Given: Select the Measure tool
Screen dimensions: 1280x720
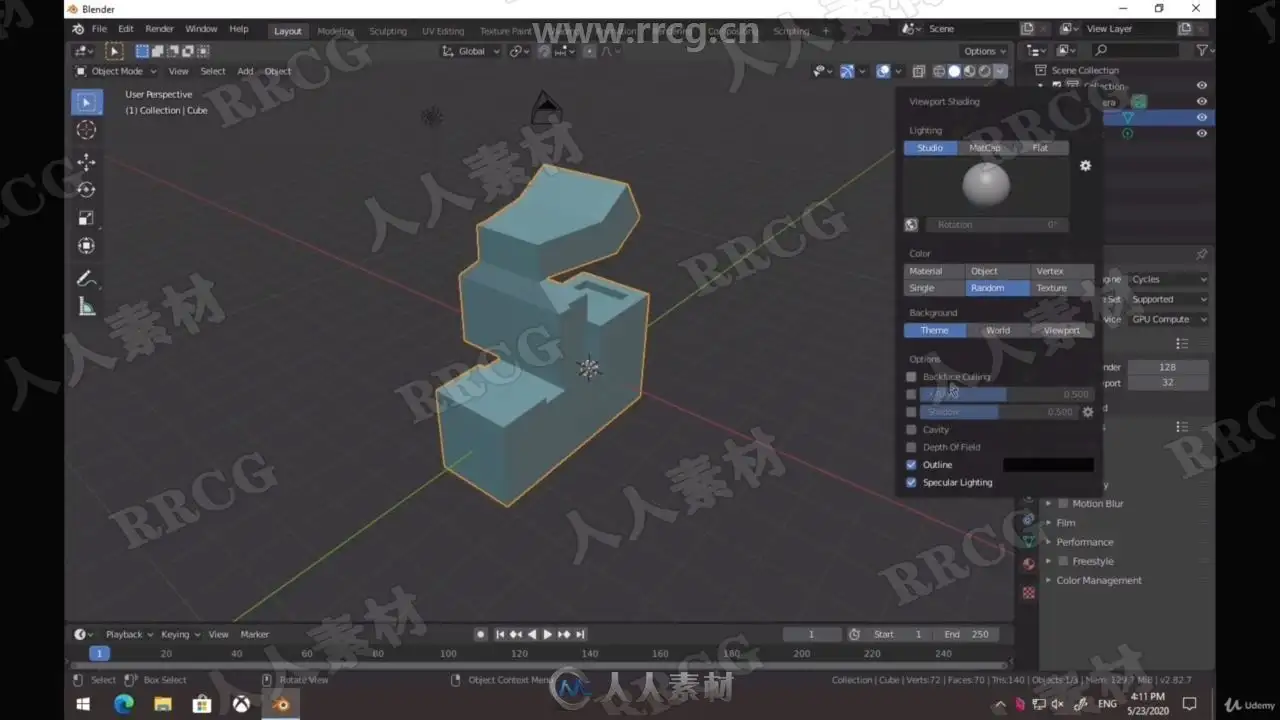Looking at the screenshot, I should [x=86, y=307].
